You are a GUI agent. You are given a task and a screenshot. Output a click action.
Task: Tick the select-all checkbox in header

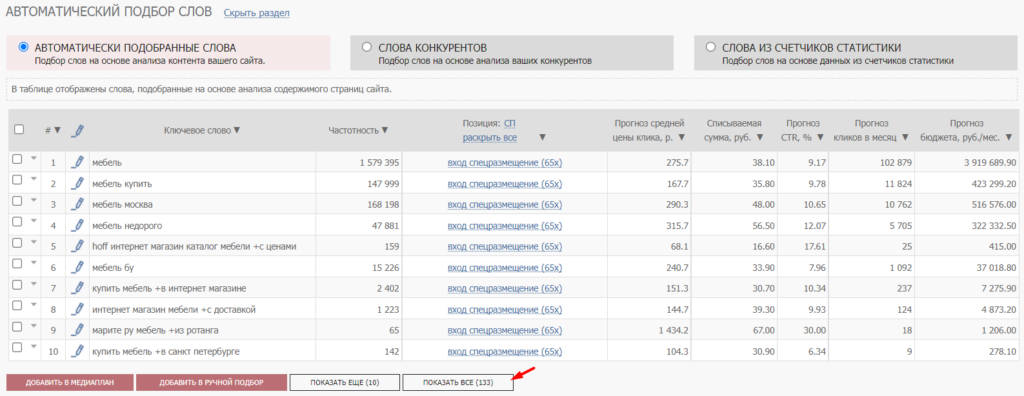[x=19, y=129]
